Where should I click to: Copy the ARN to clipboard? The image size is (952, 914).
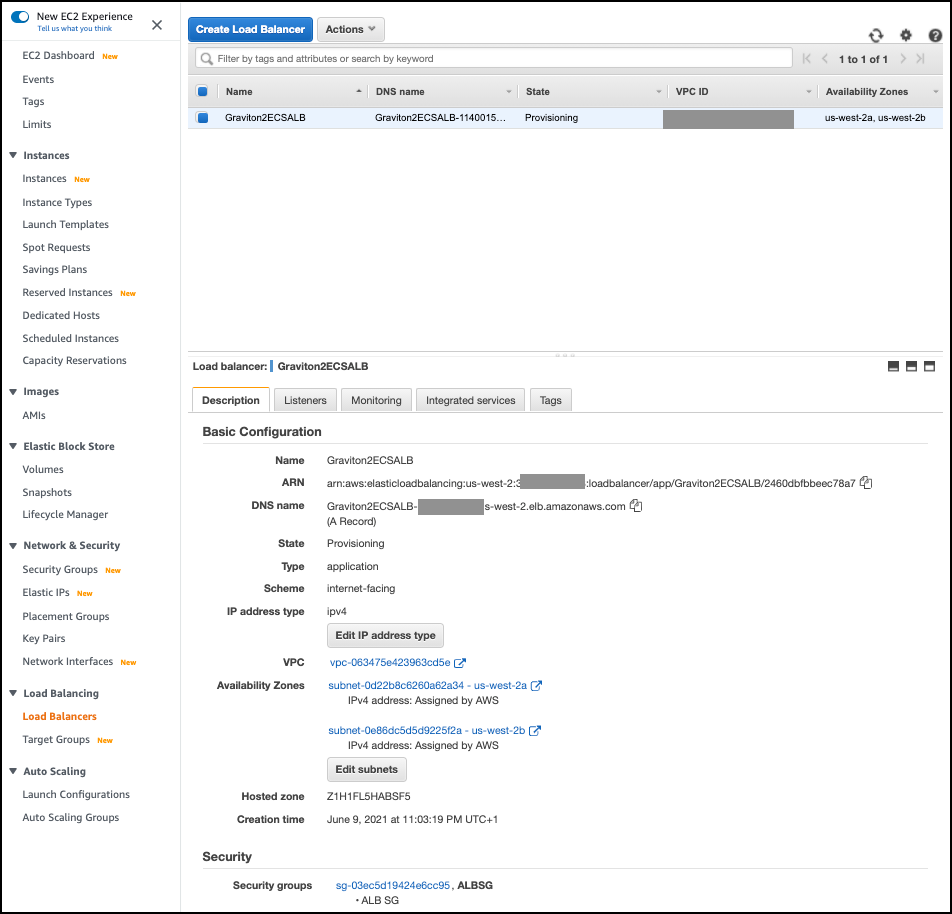866,483
